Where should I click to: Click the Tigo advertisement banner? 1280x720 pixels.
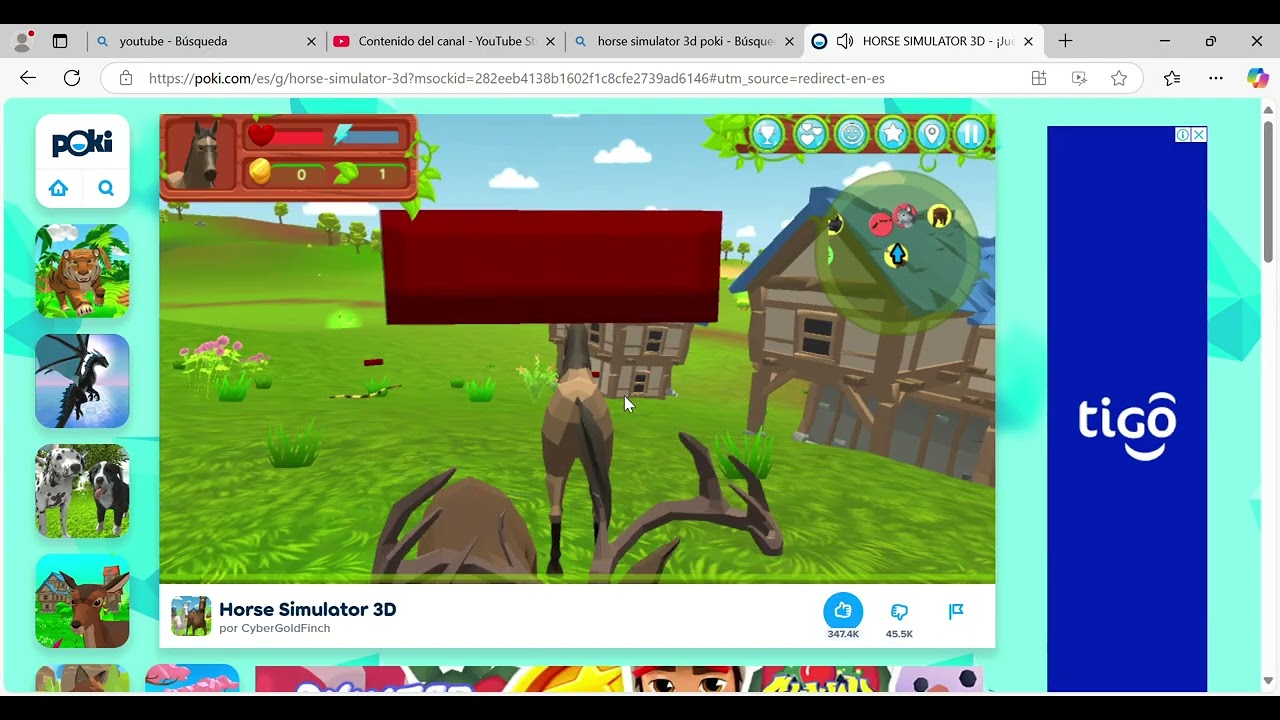point(1127,409)
